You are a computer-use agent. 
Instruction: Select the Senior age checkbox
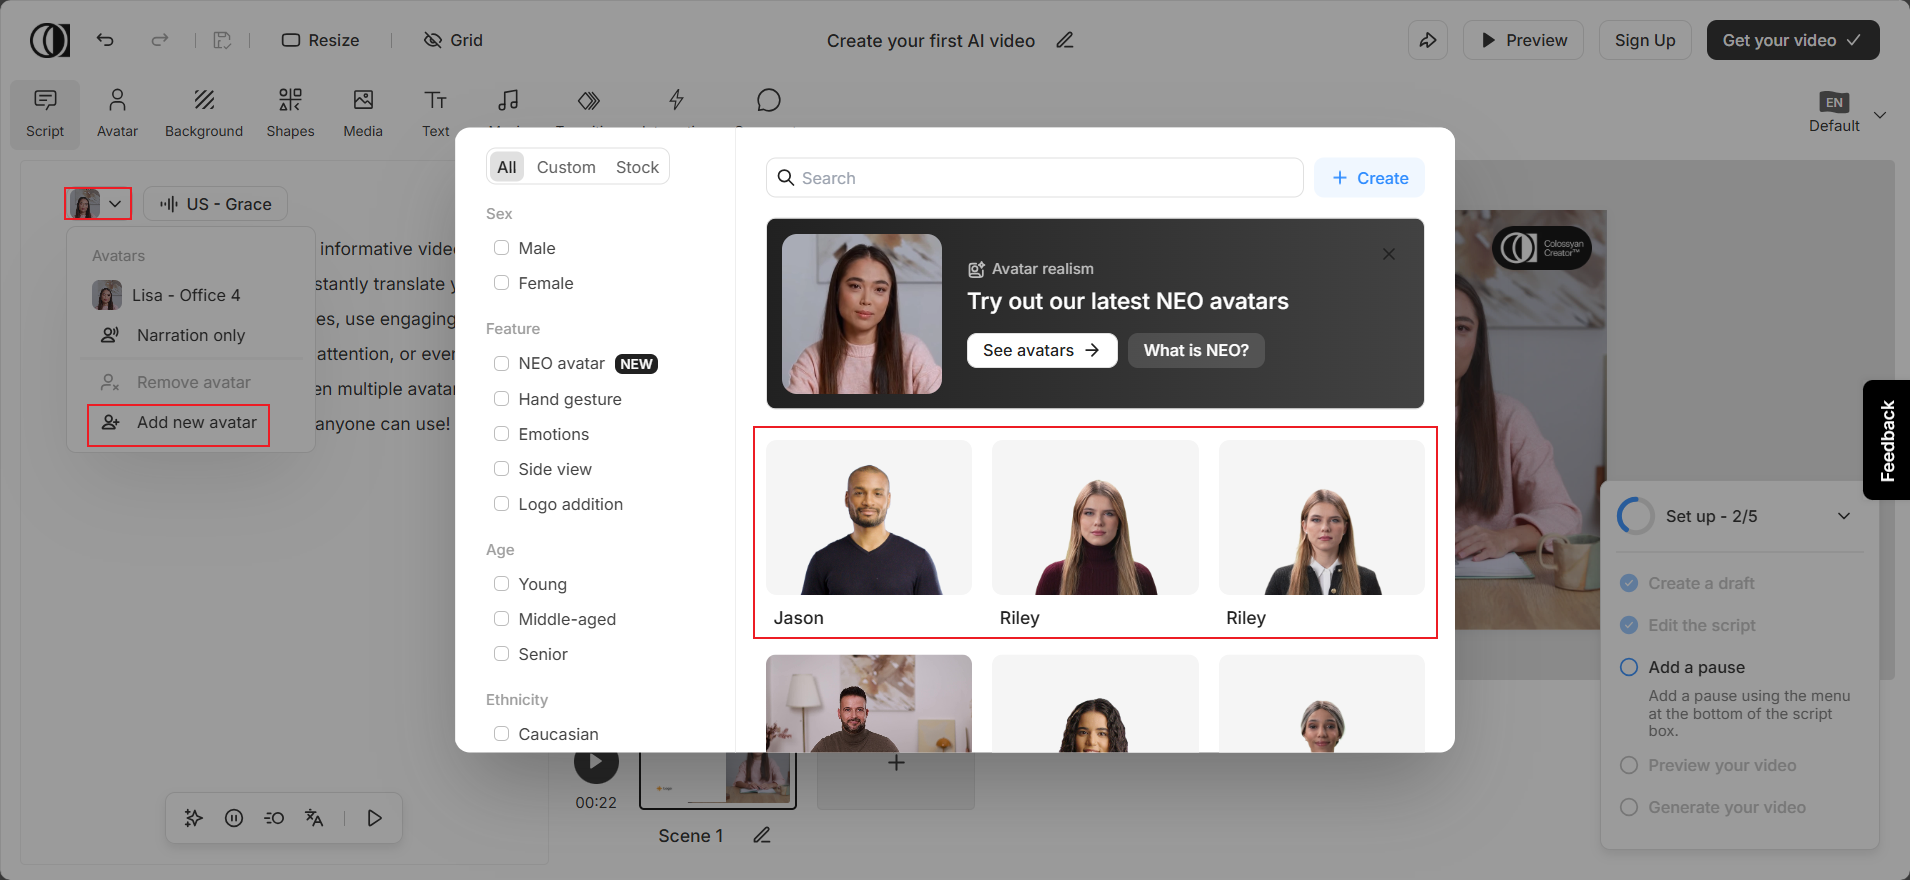pyautogui.click(x=501, y=654)
